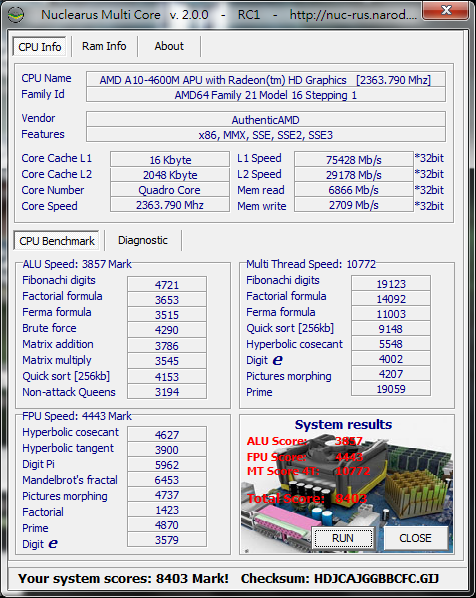476x598 pixels.
Task: Click the Total Score 8403 text
Action: (x=307, y=498)
